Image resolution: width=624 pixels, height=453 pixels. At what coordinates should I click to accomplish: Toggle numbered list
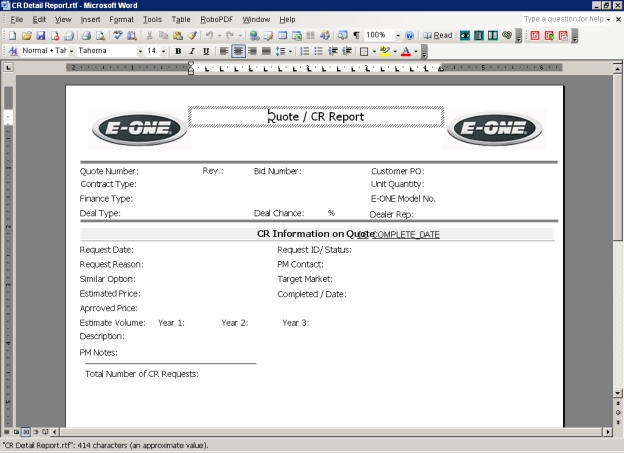304,51
